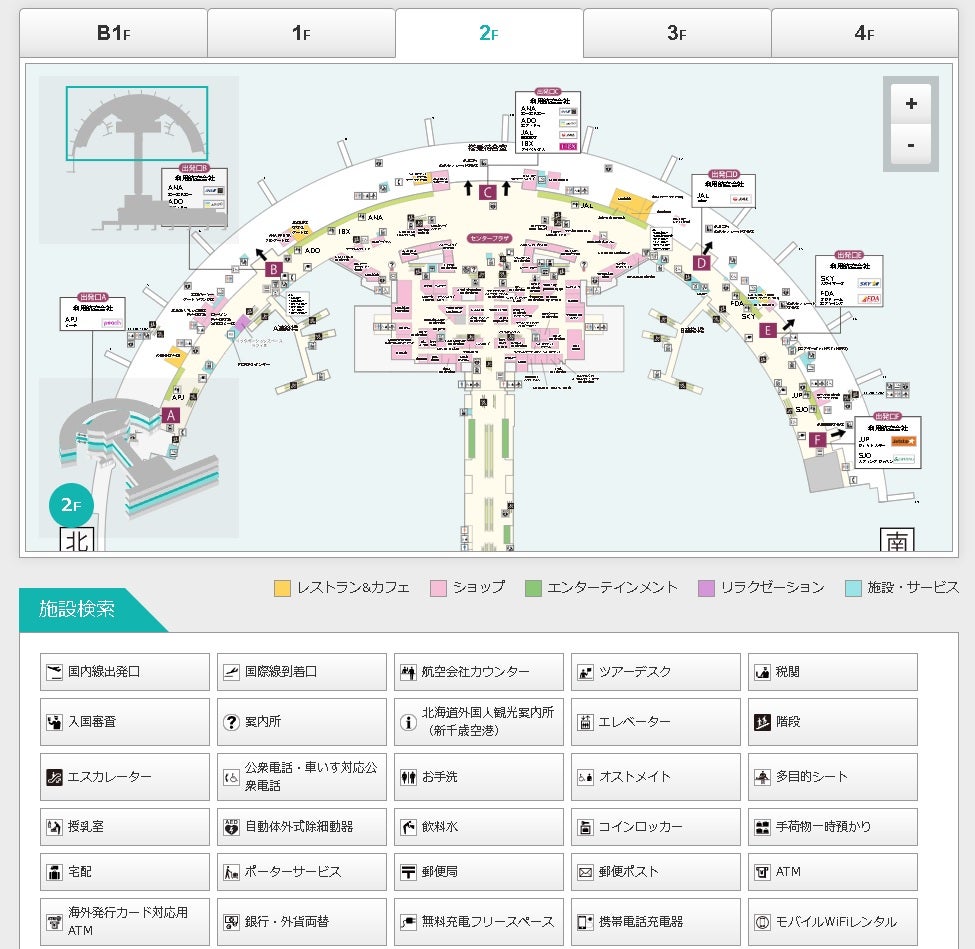This screenshot has height=949, width=975.
Task: Click the yellow レストラン&カフェ legend swatch
Action: (281, 588)
